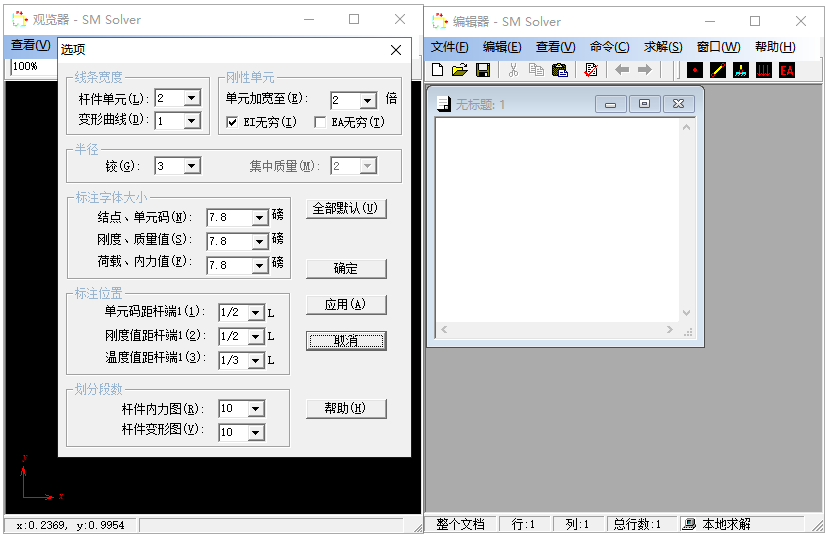Click the Viewer window SM Solver app icon
This screenshot has height=537, width=828.
pos(20,19)
